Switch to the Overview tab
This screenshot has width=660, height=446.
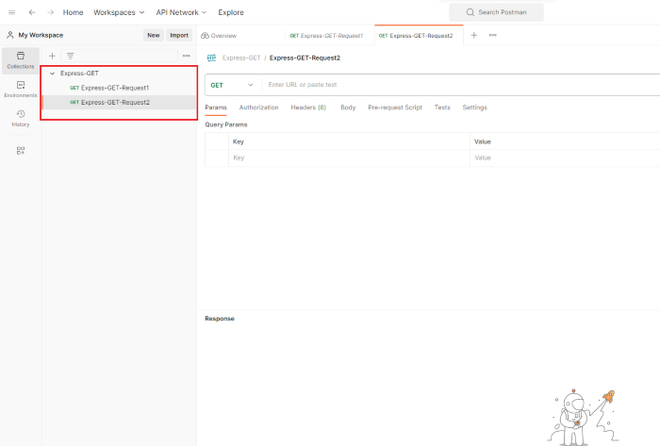click(x=219, y=36)
